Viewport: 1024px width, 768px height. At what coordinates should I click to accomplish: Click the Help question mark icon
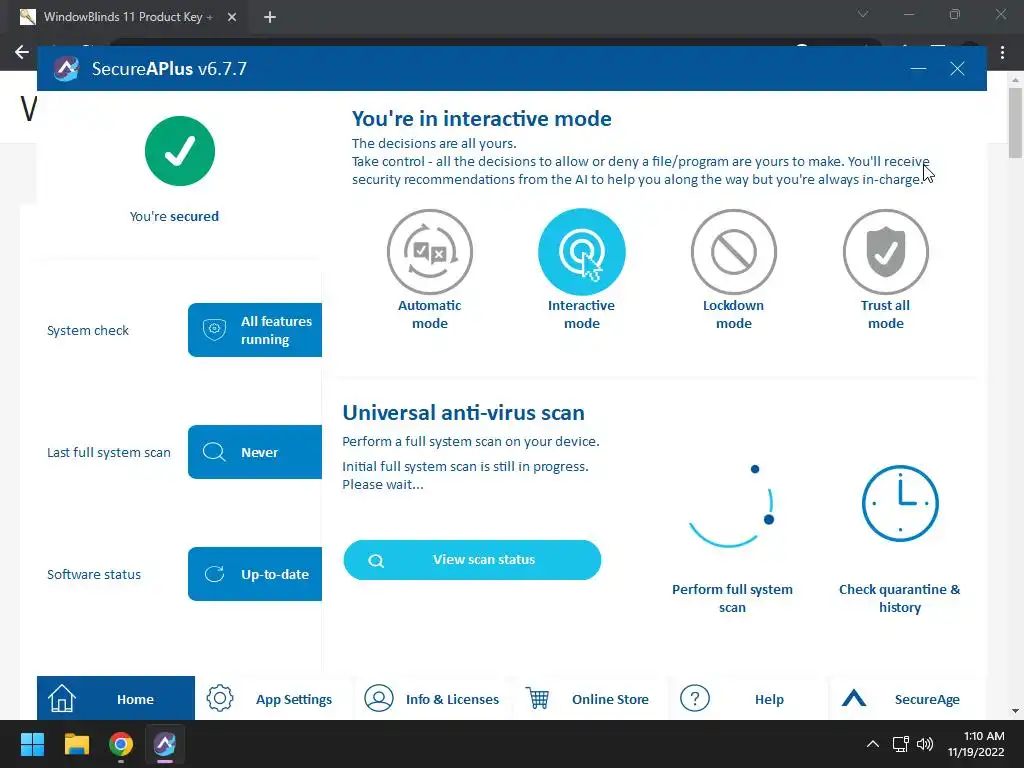[x=695, y=698]
